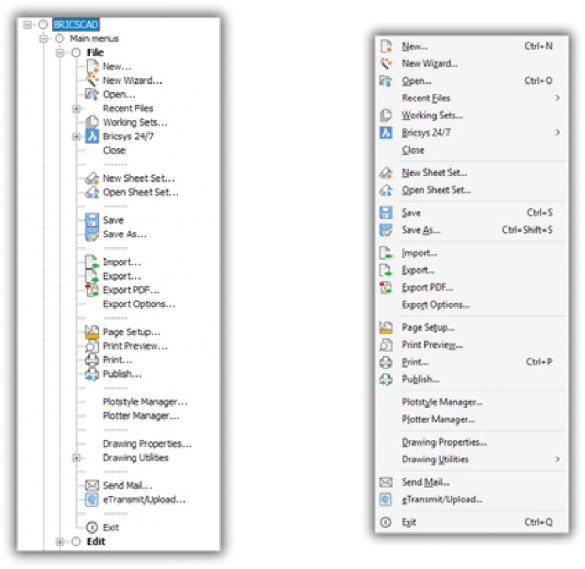Expand the Recent Files tree node
This screenshot has width=585, height=569.
click(76, 109)
